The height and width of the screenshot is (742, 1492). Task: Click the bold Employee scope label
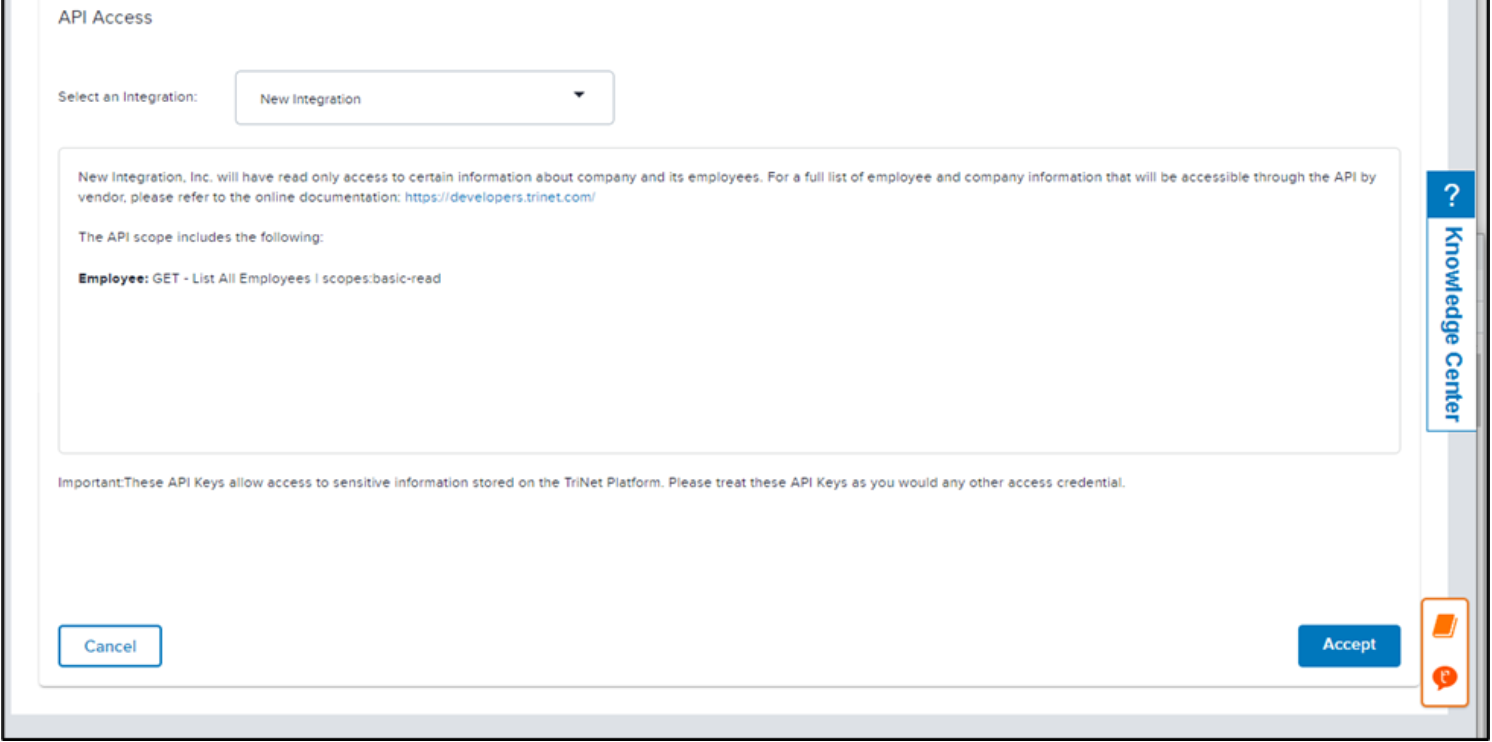(x=113, y=279)
